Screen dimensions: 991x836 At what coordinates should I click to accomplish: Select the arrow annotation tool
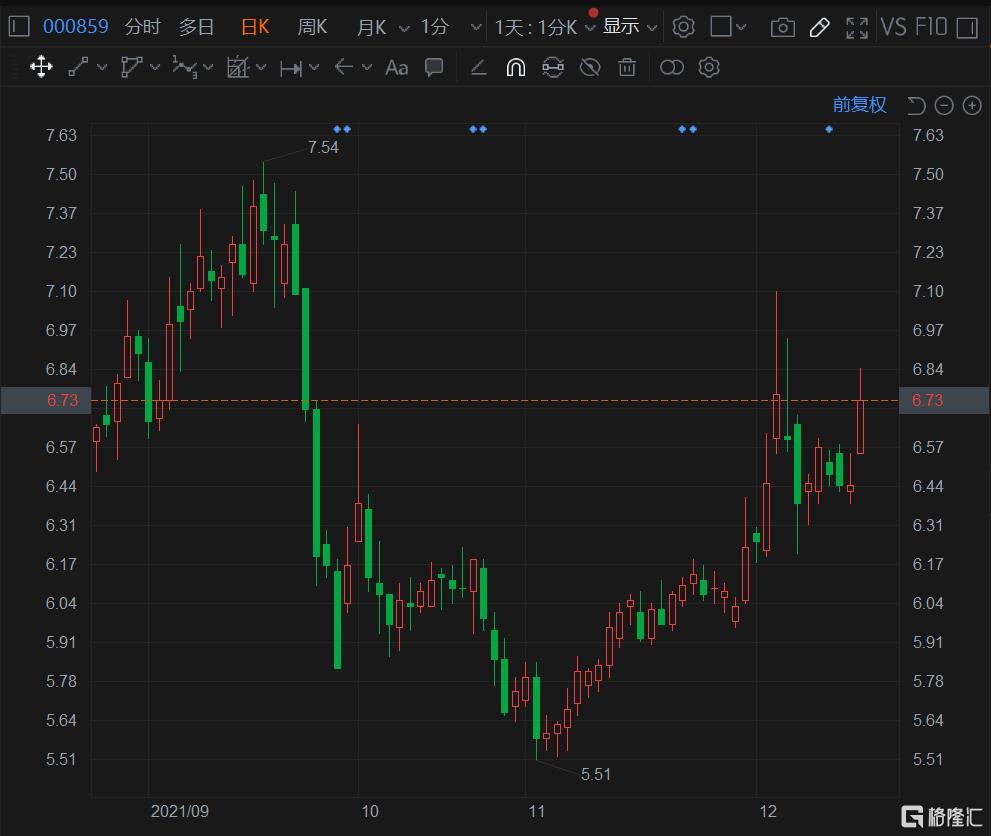(344, 66)
